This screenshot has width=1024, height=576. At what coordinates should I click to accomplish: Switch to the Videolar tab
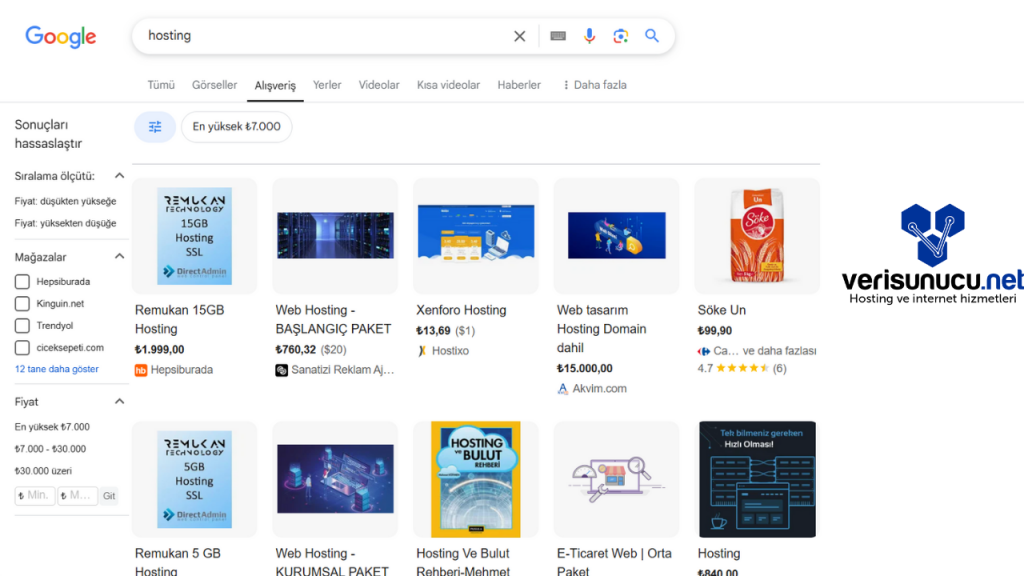click(379, 85)
